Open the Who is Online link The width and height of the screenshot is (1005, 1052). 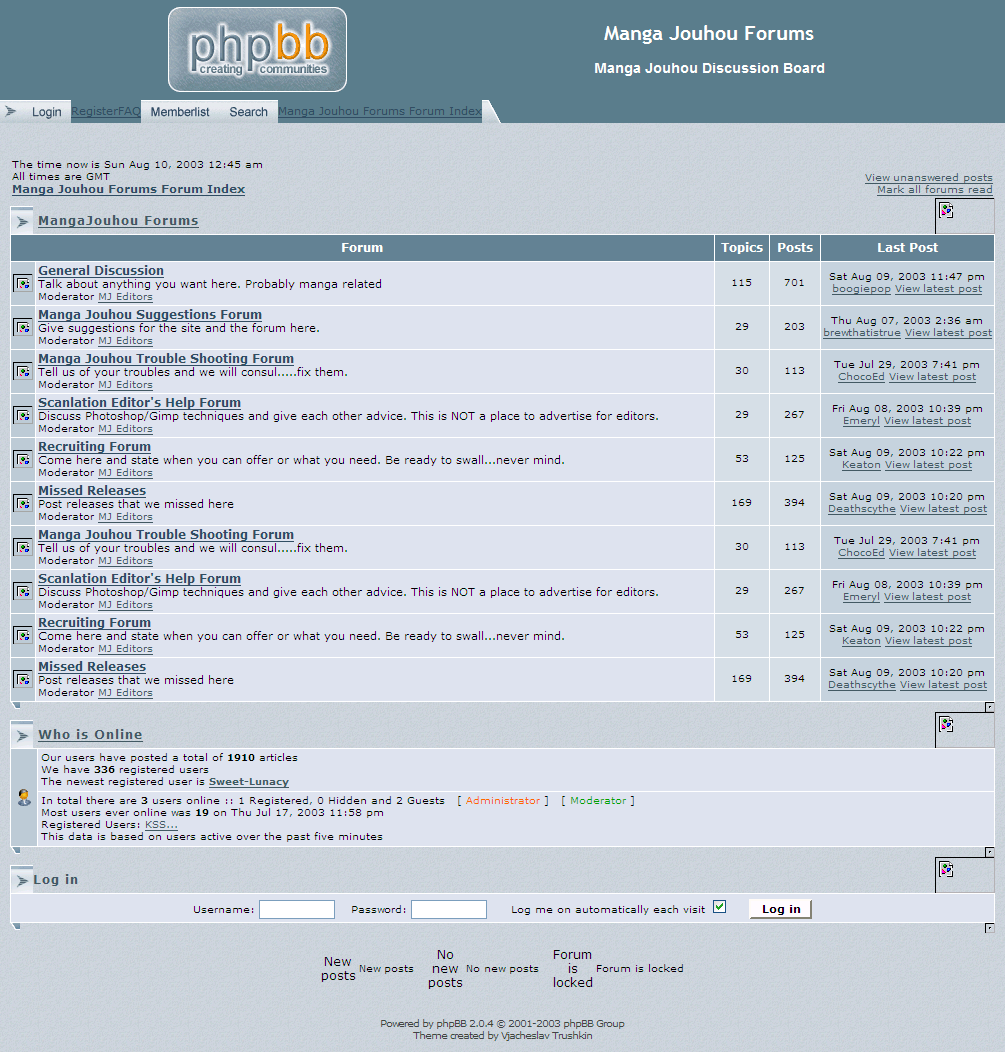(x=90, y=735)
